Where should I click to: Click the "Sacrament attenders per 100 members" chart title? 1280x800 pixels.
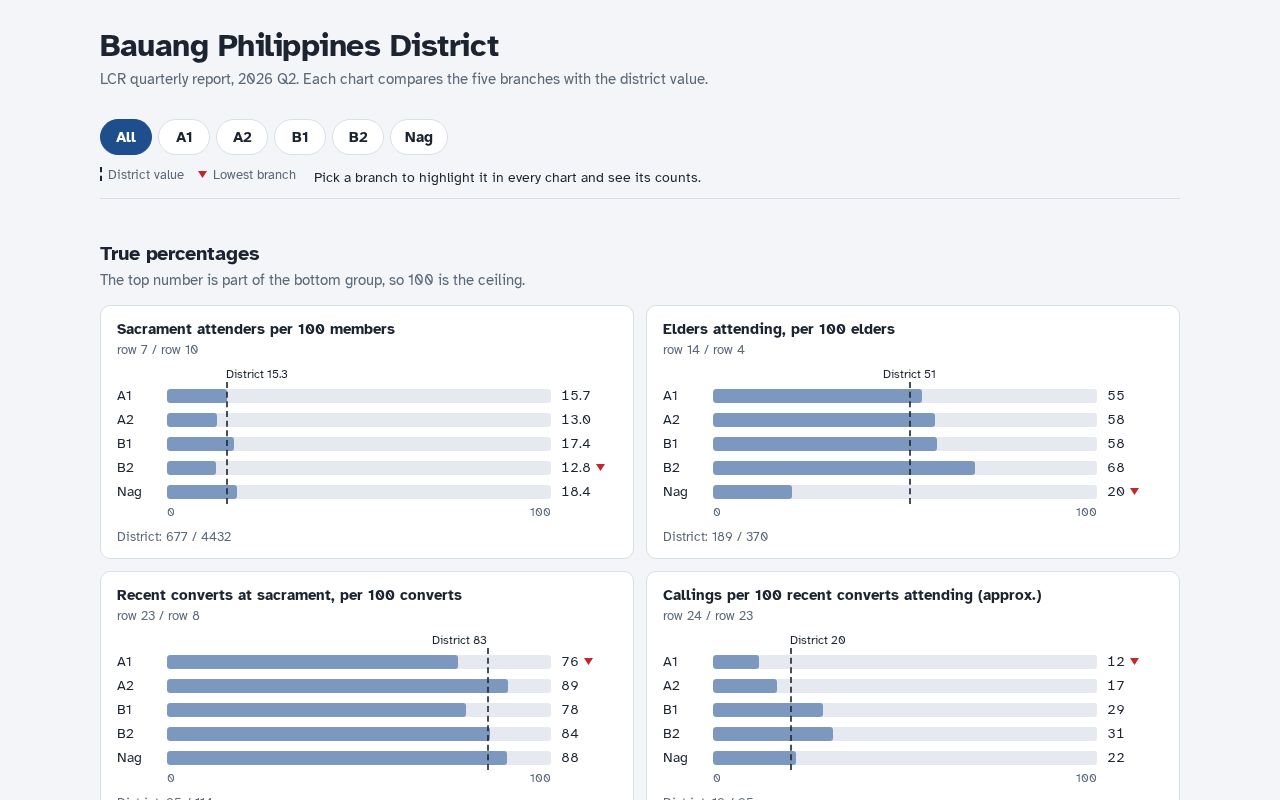pyautogui.click(x=256, y=329)
